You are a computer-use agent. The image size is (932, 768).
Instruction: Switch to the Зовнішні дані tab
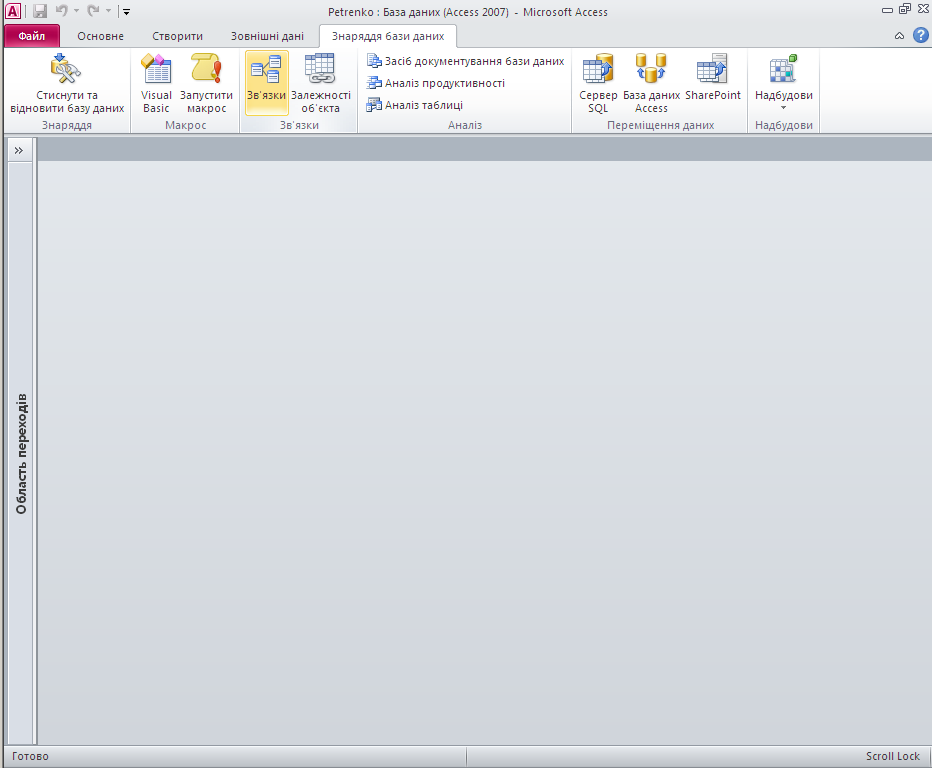[x=267, y=36]
